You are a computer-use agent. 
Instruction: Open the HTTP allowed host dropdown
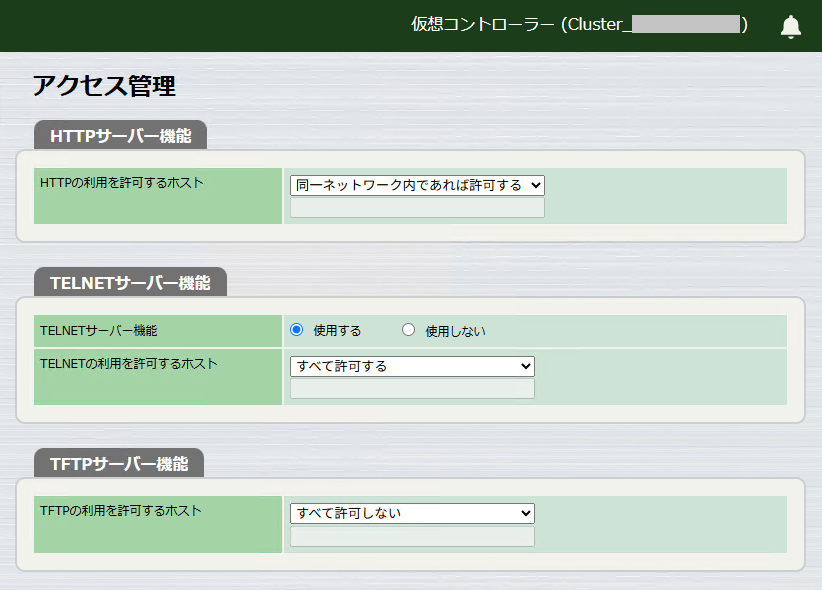point(417,185)
